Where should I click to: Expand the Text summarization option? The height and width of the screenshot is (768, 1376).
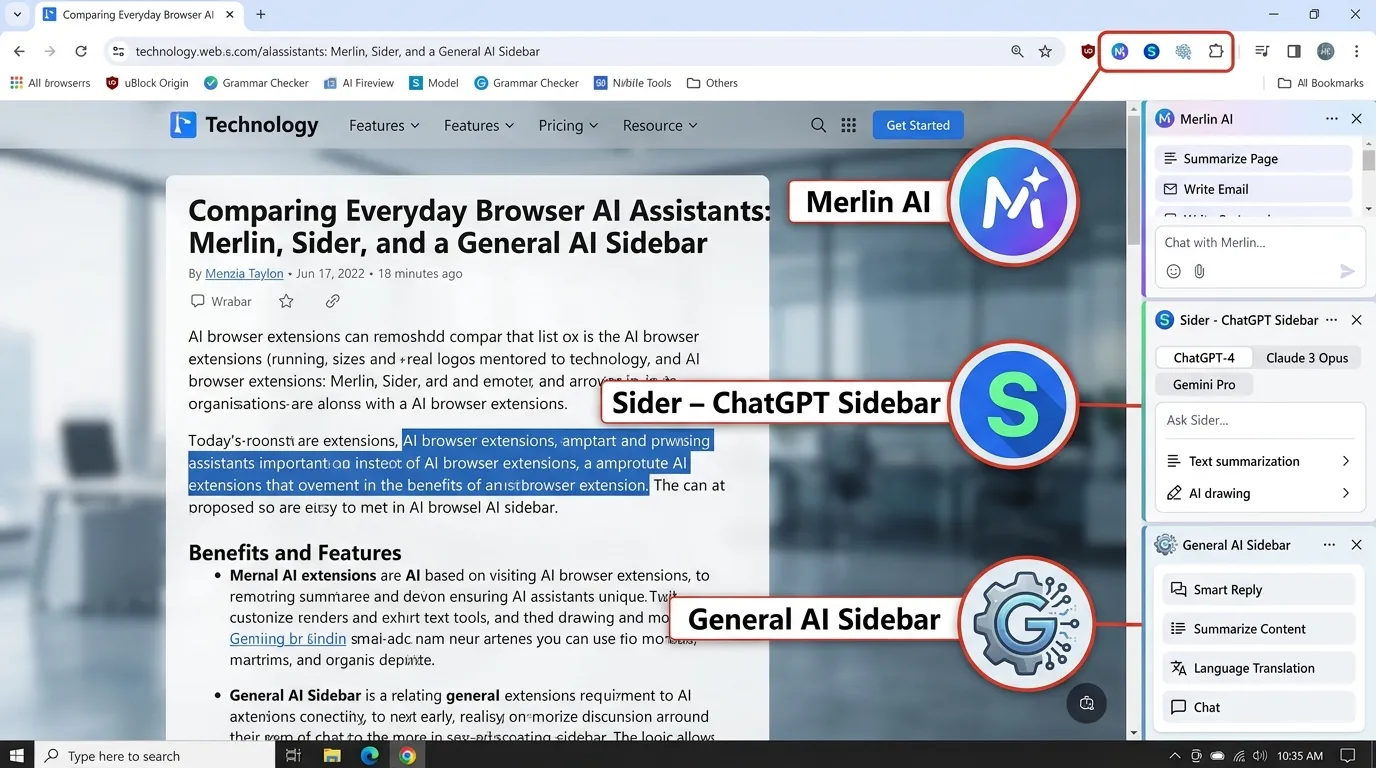(1259, 461)
